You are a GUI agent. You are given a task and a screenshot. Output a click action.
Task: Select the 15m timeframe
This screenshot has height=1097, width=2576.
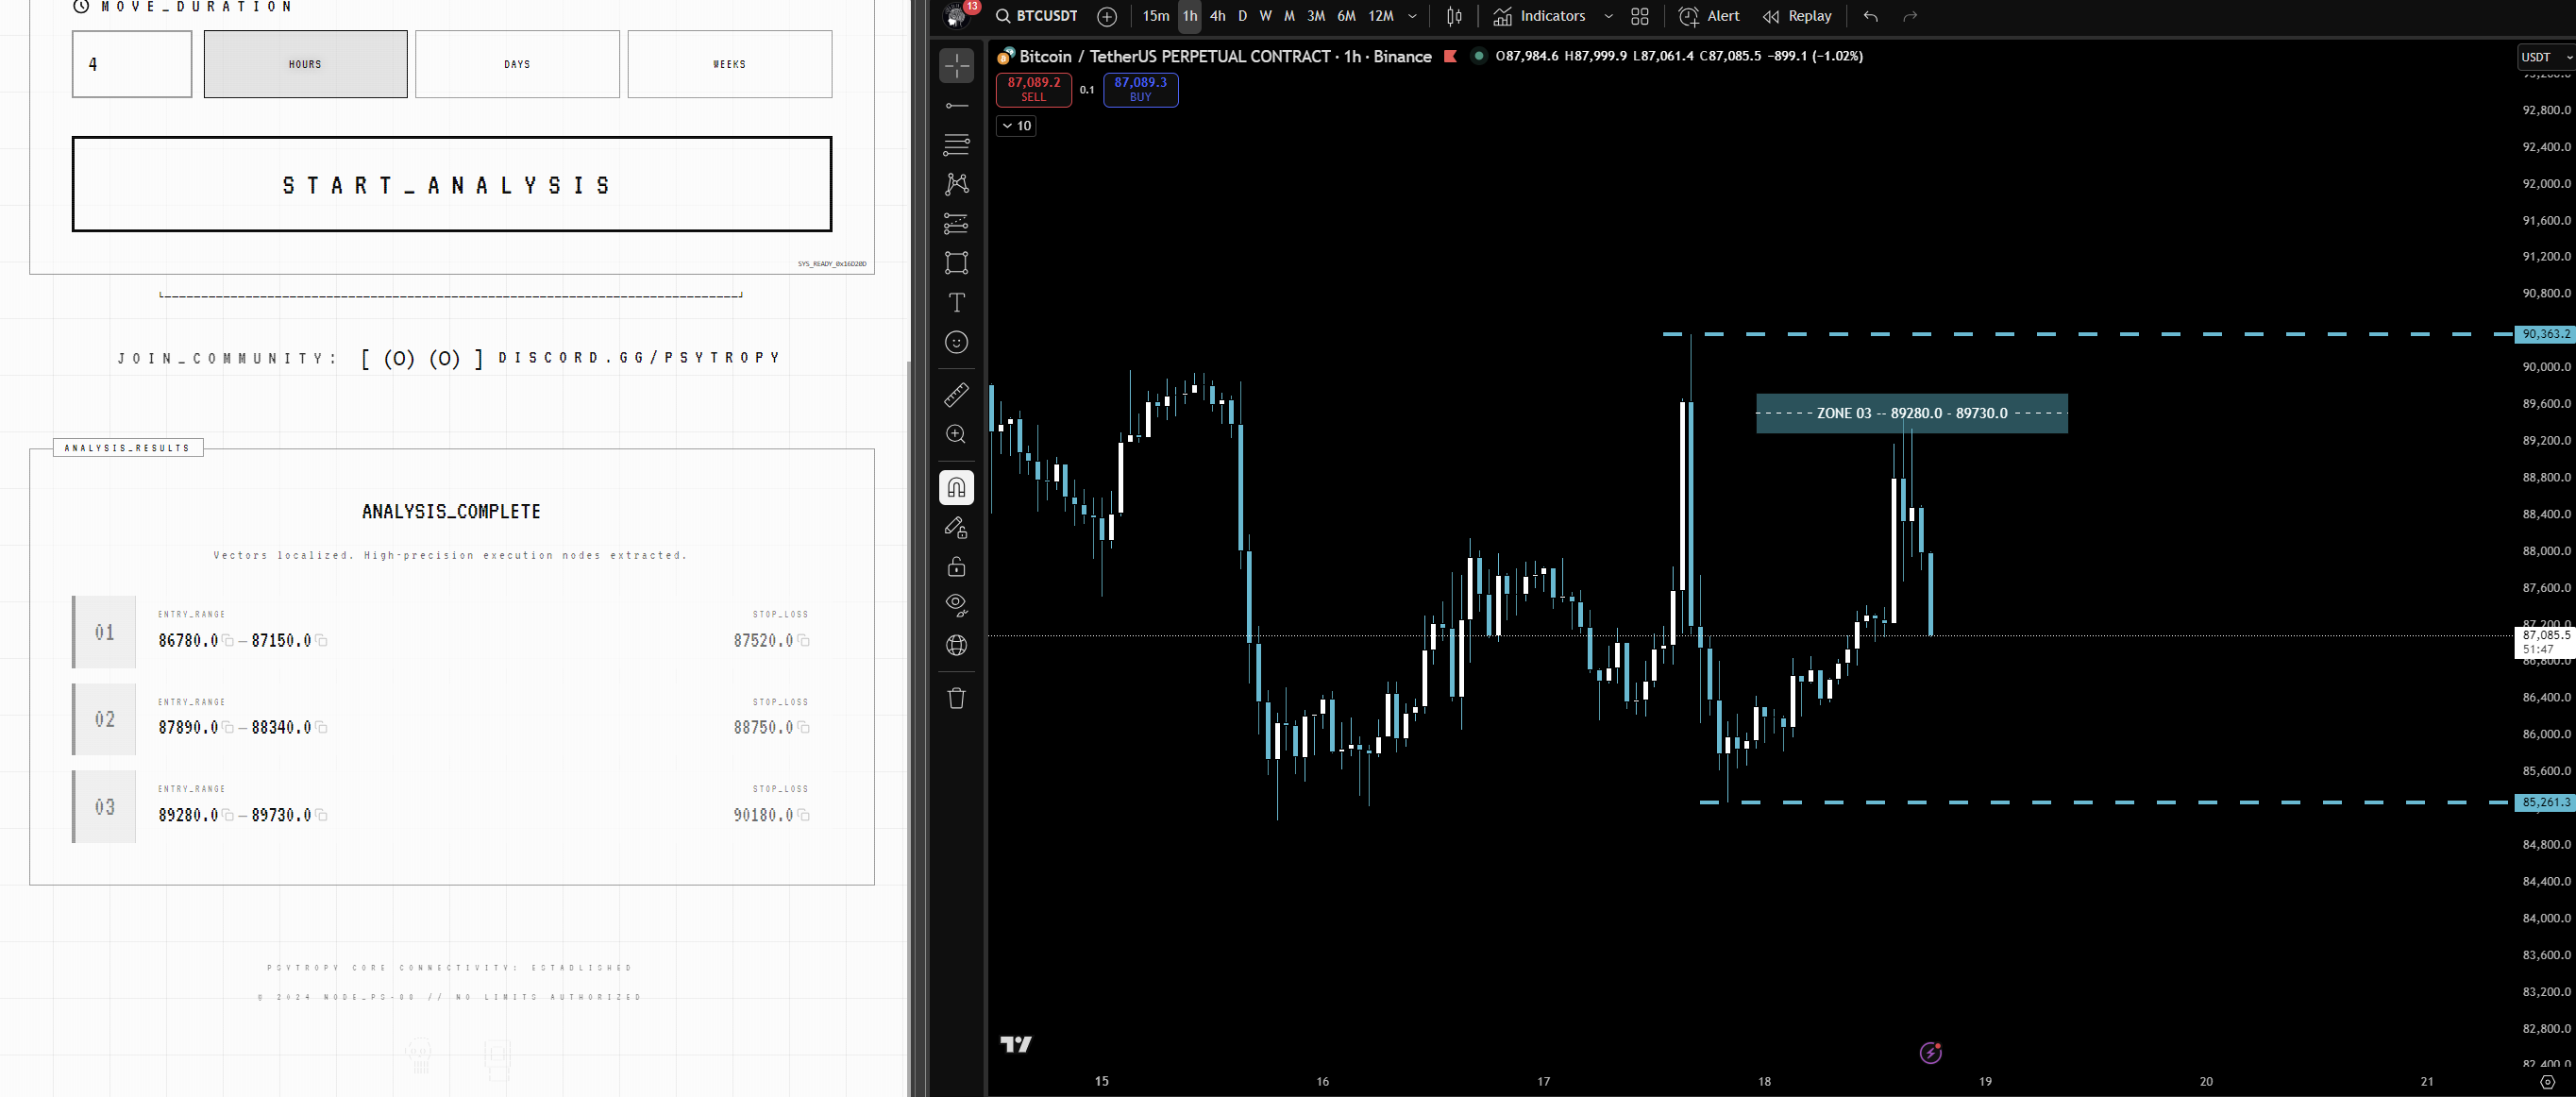pyautogui.click(x=1155, y=16)
